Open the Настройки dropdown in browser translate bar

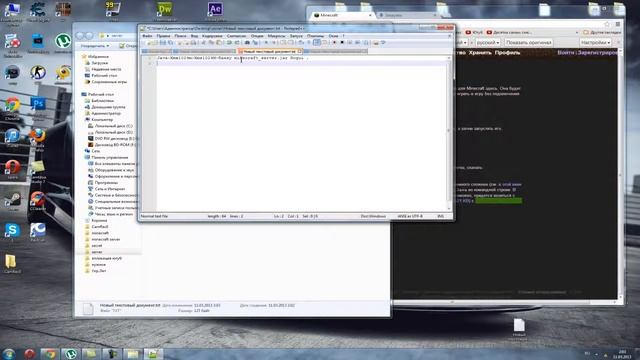pyautogui.click(x=596, y=42)
